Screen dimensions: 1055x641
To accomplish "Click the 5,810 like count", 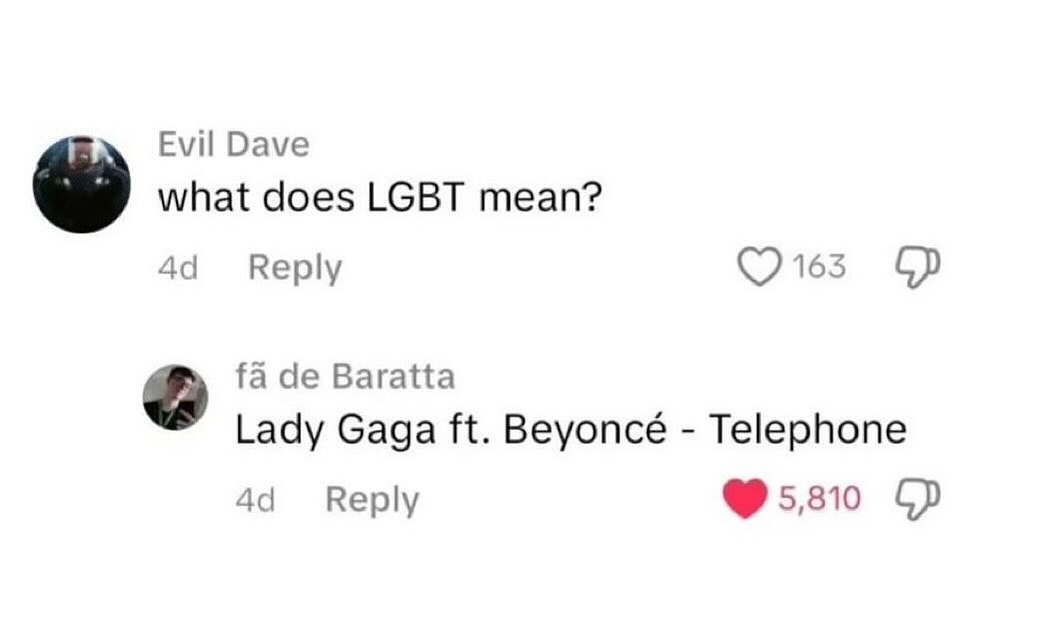I will tap(818, 498).
